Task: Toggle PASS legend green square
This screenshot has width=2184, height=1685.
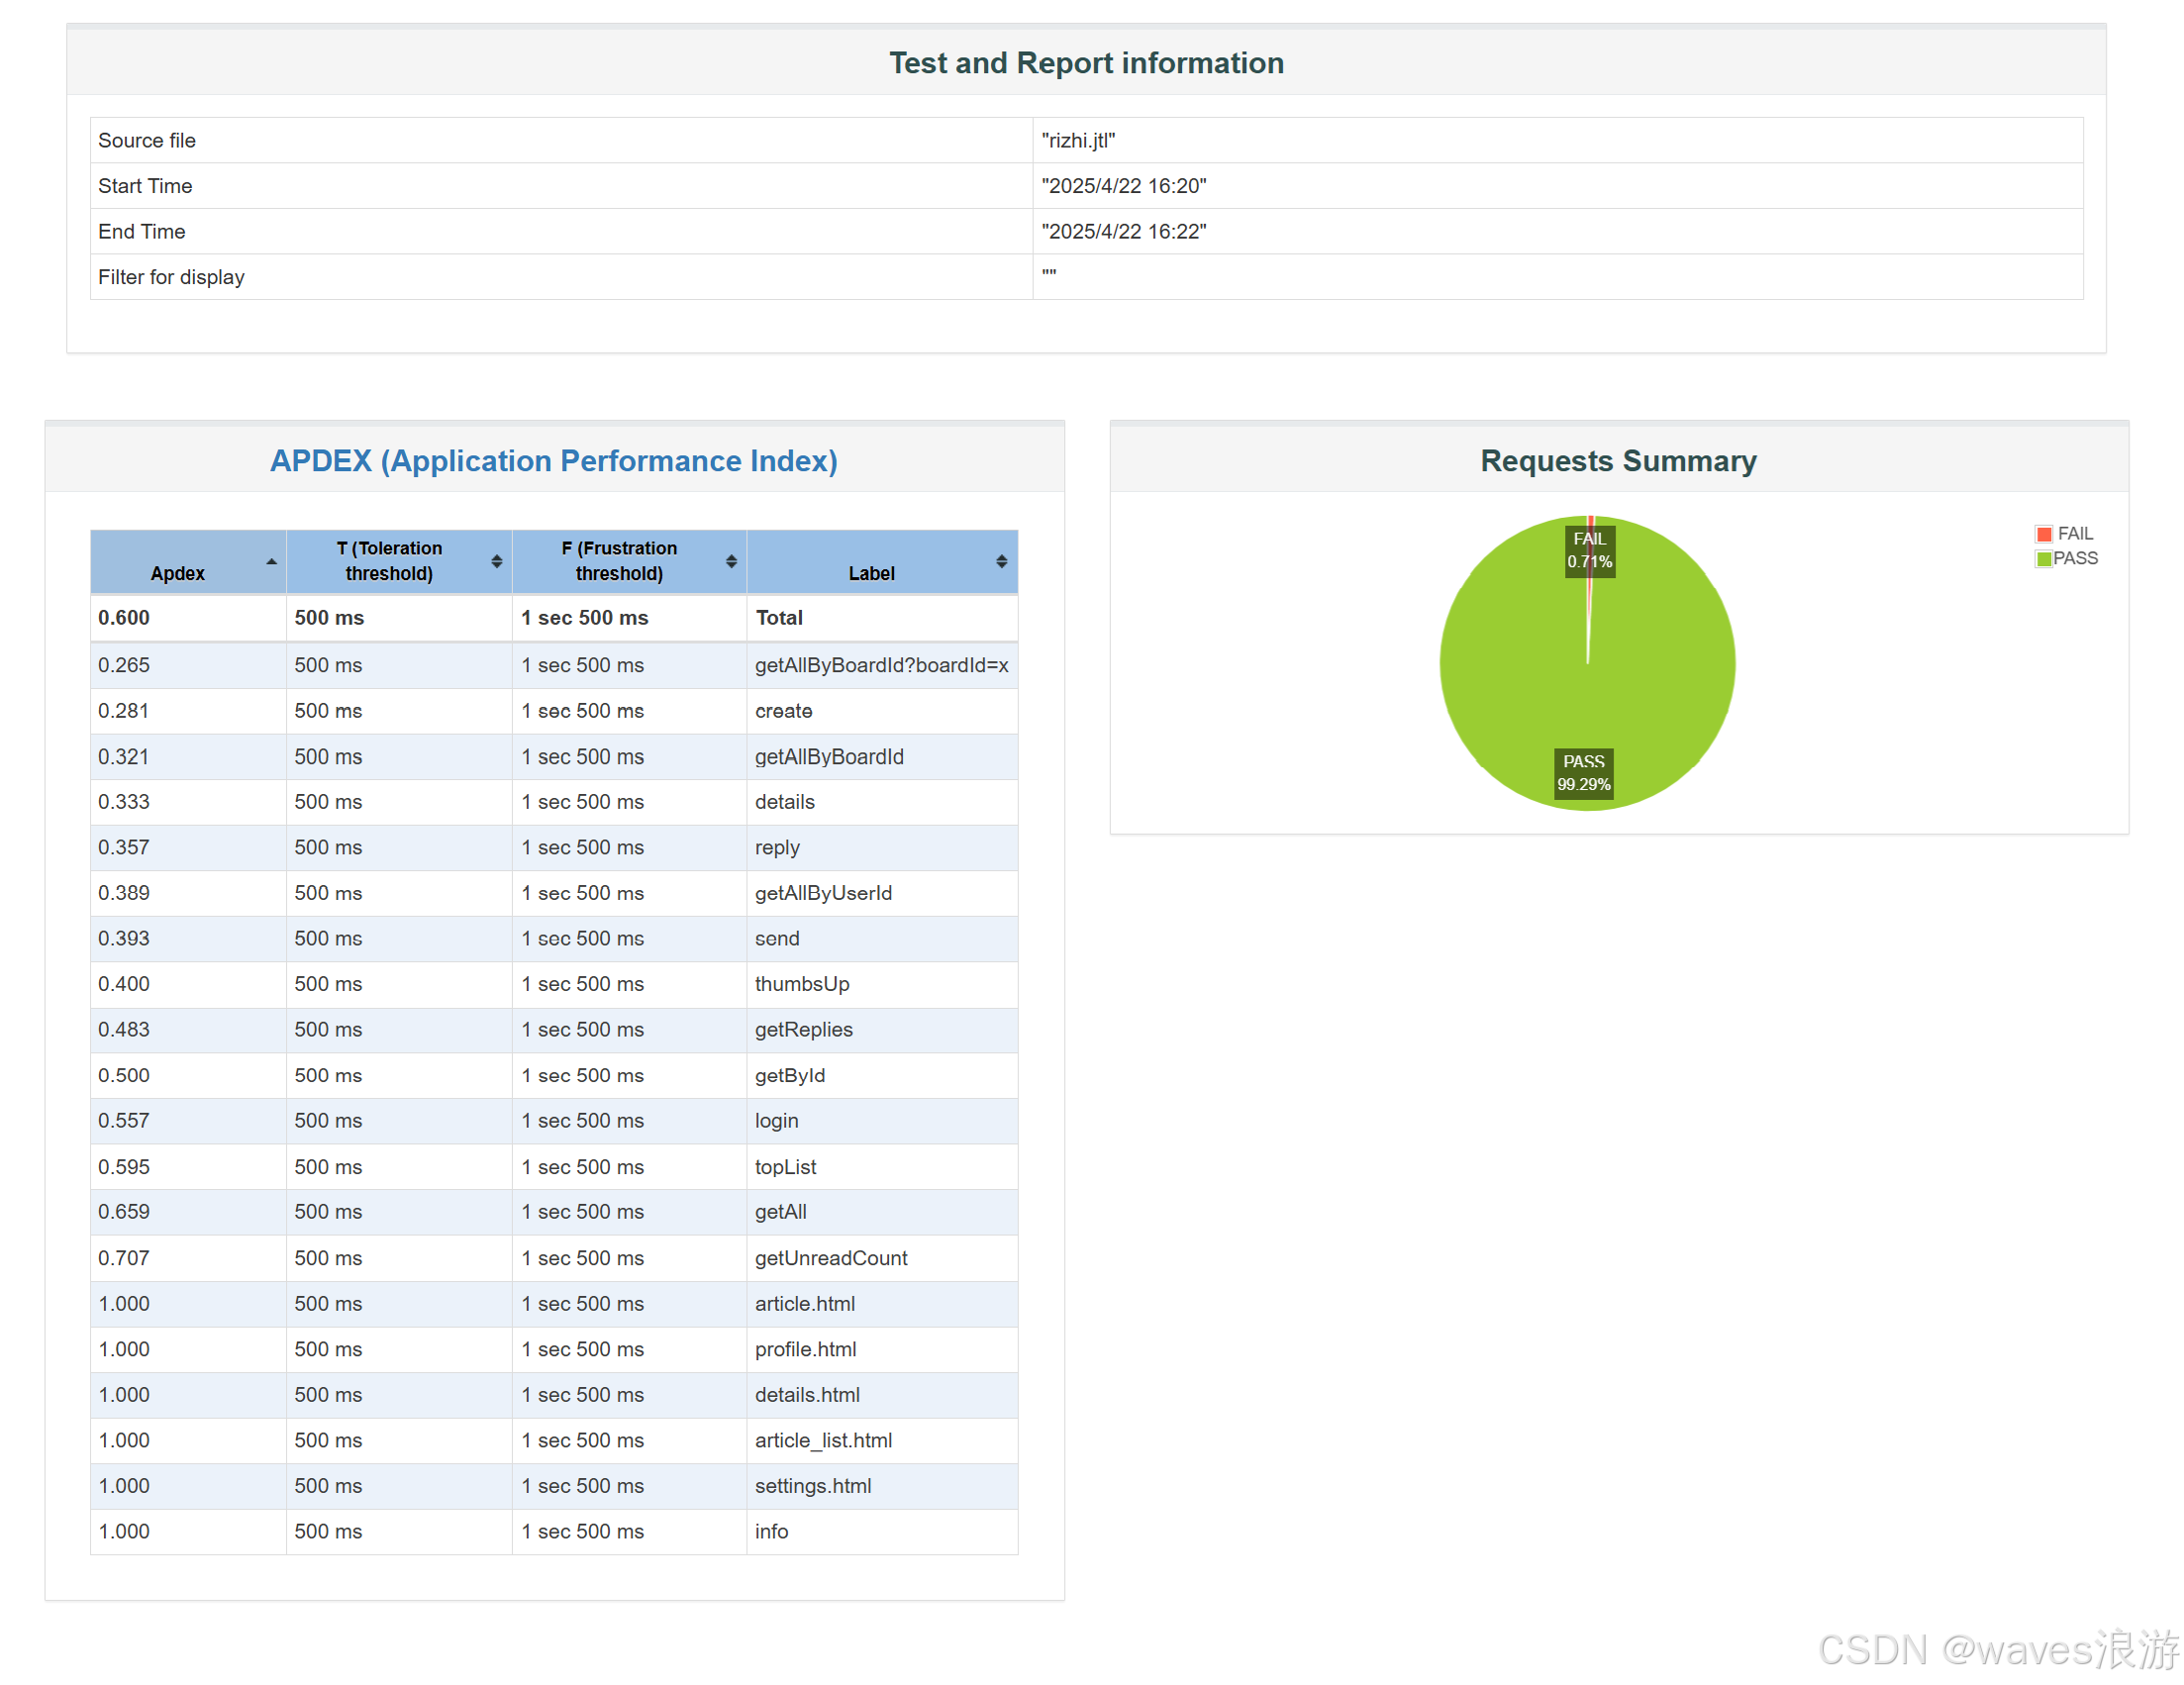Action: [x=2044, y=559]
